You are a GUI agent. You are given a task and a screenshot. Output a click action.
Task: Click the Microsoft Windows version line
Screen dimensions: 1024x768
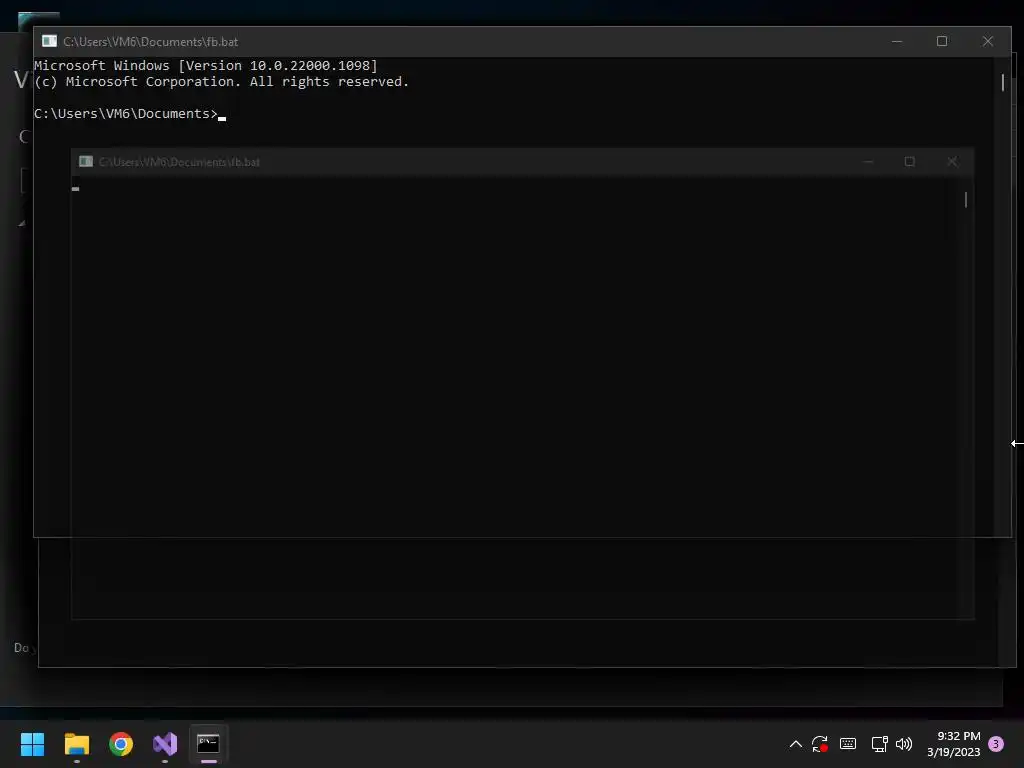pos(206,65)
